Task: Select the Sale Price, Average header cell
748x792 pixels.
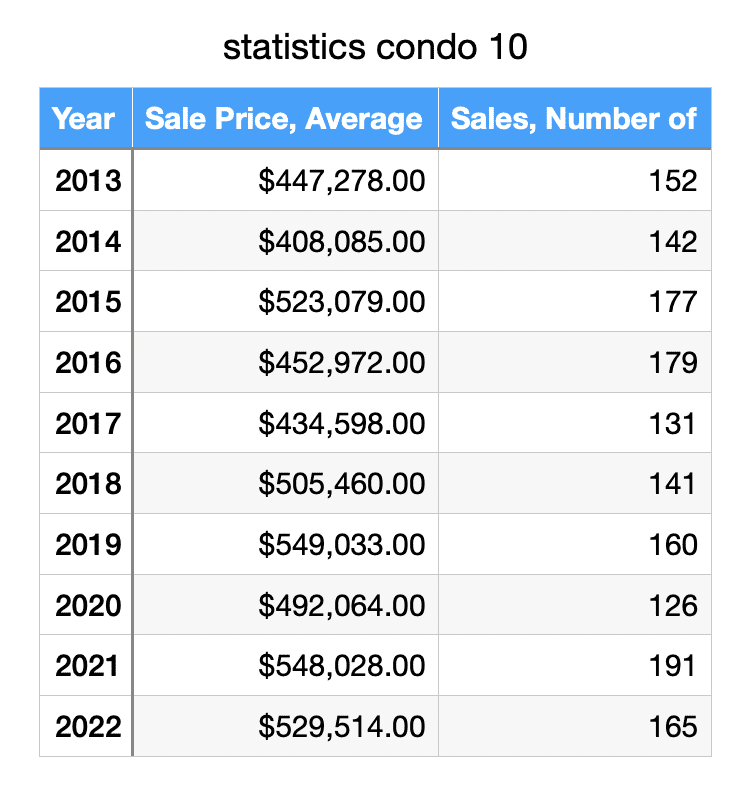Action: 284,119
